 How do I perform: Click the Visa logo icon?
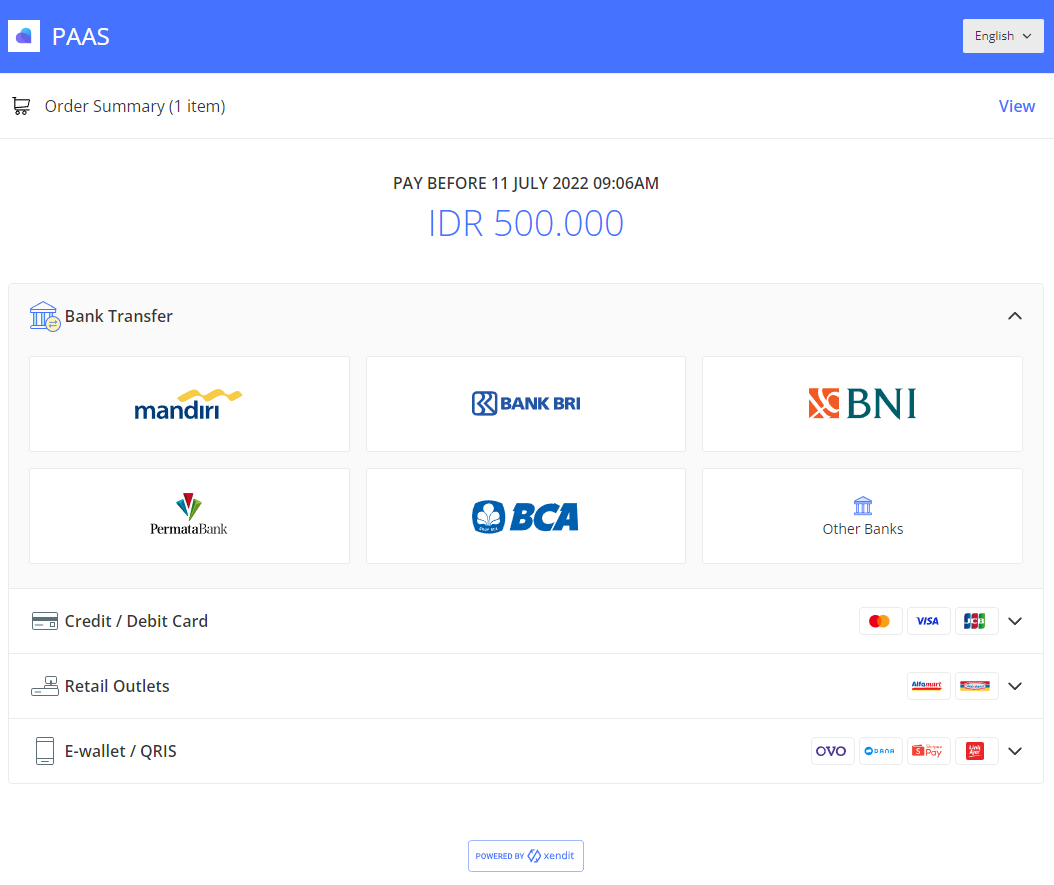(928, 621)
